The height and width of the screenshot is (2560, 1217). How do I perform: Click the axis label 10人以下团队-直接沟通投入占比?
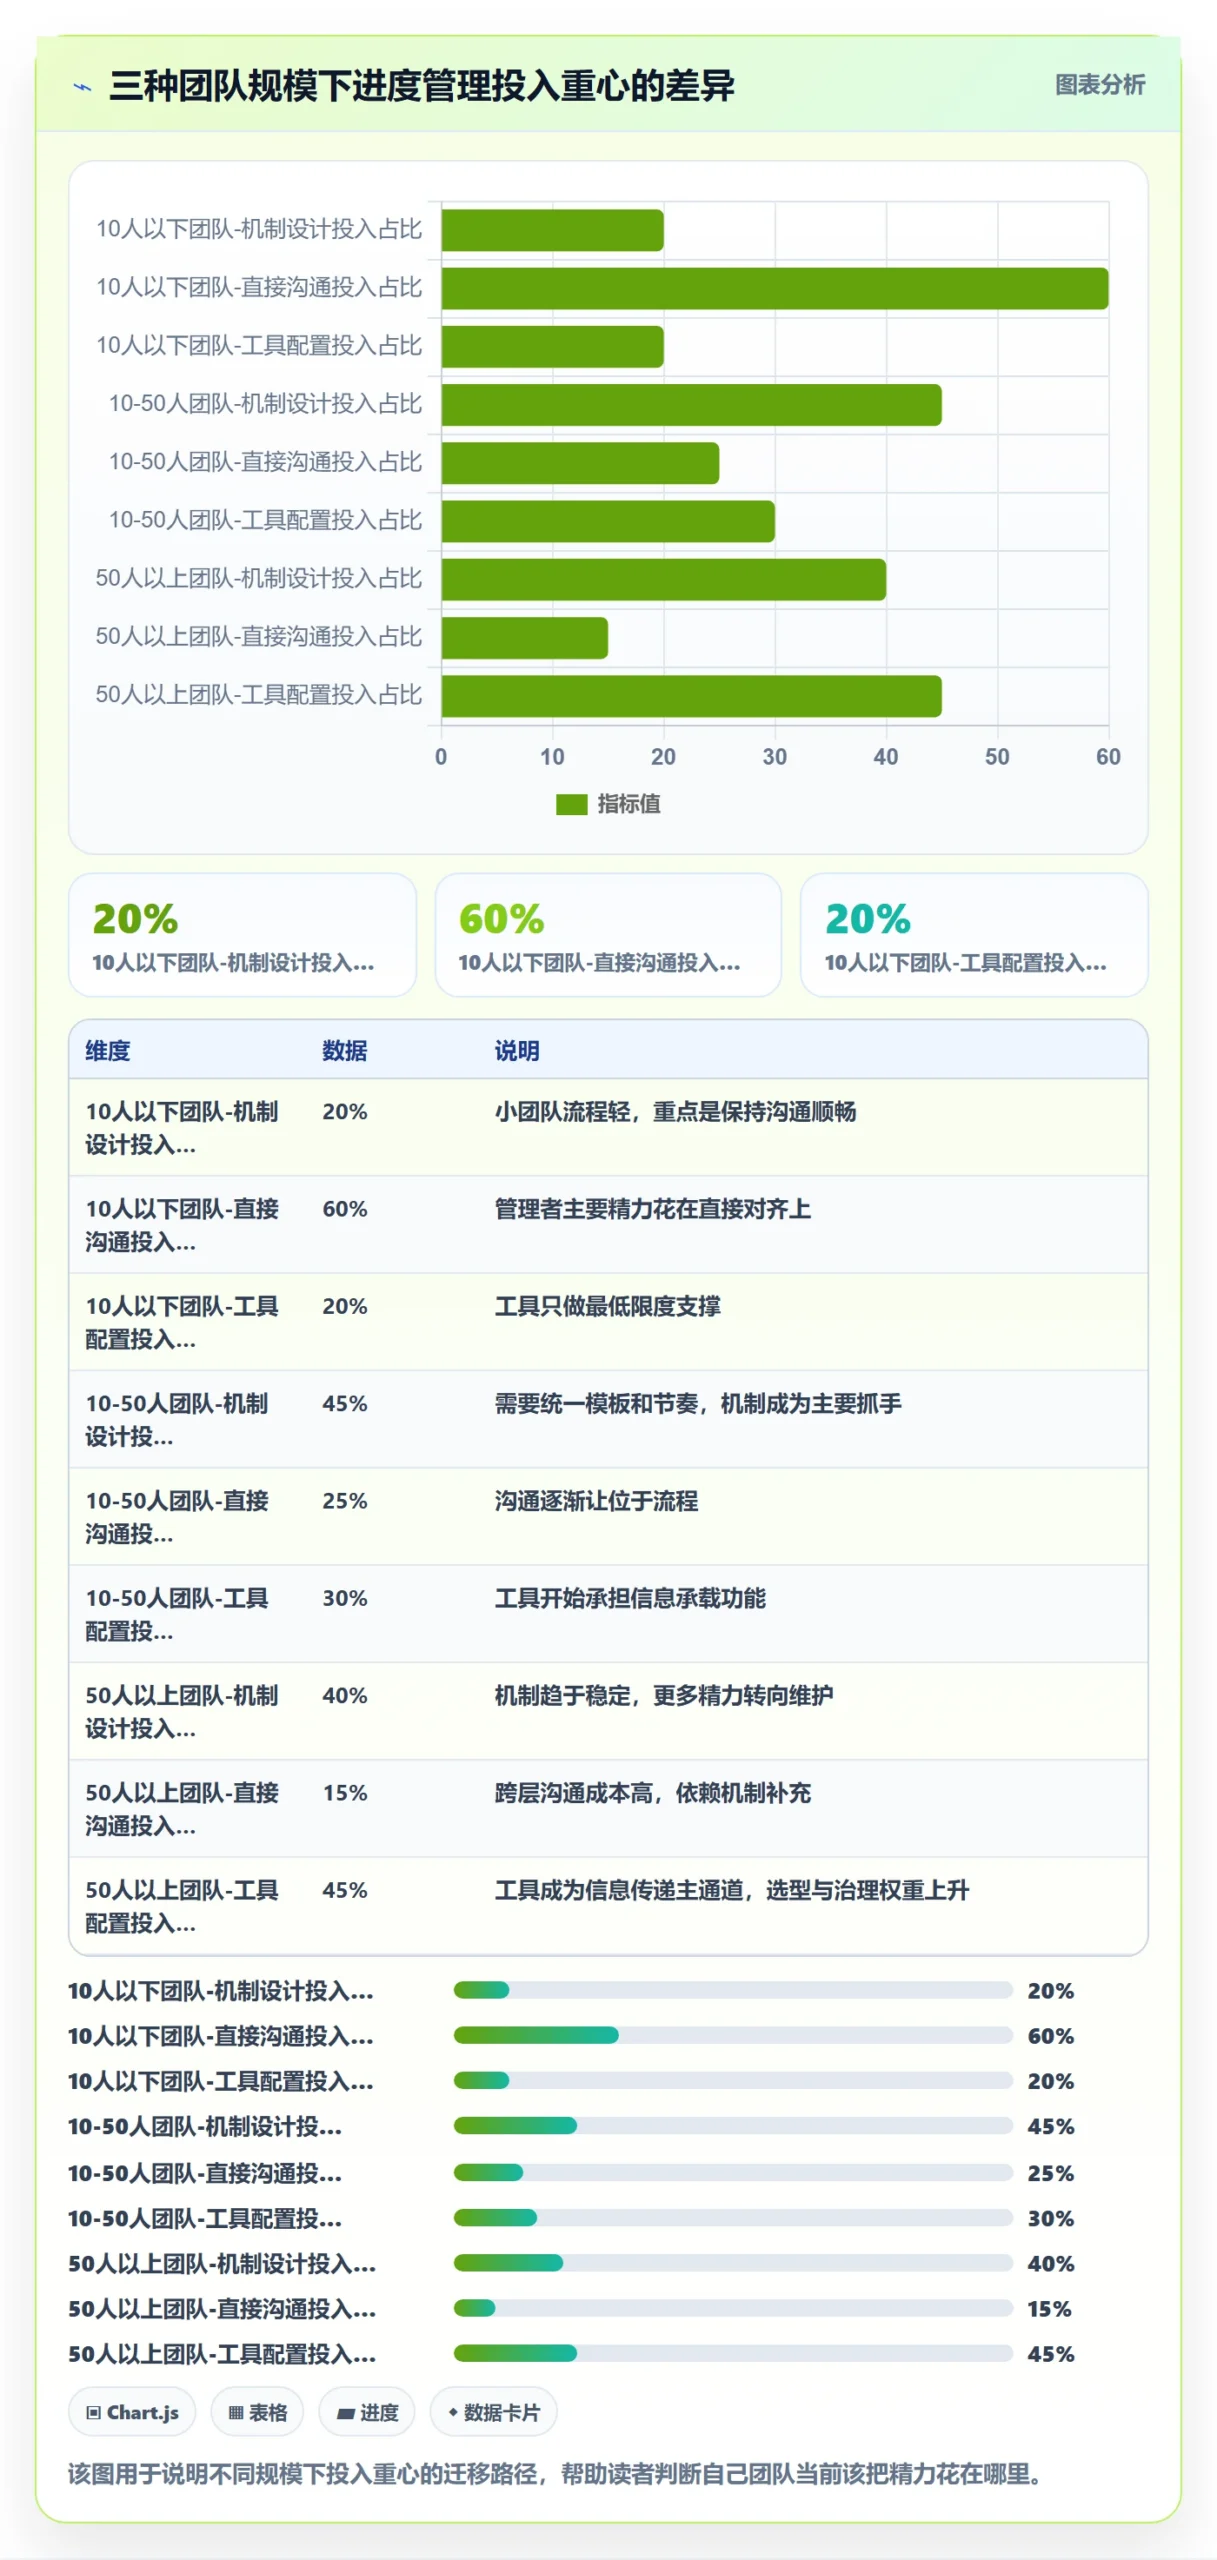coord(259,288)
